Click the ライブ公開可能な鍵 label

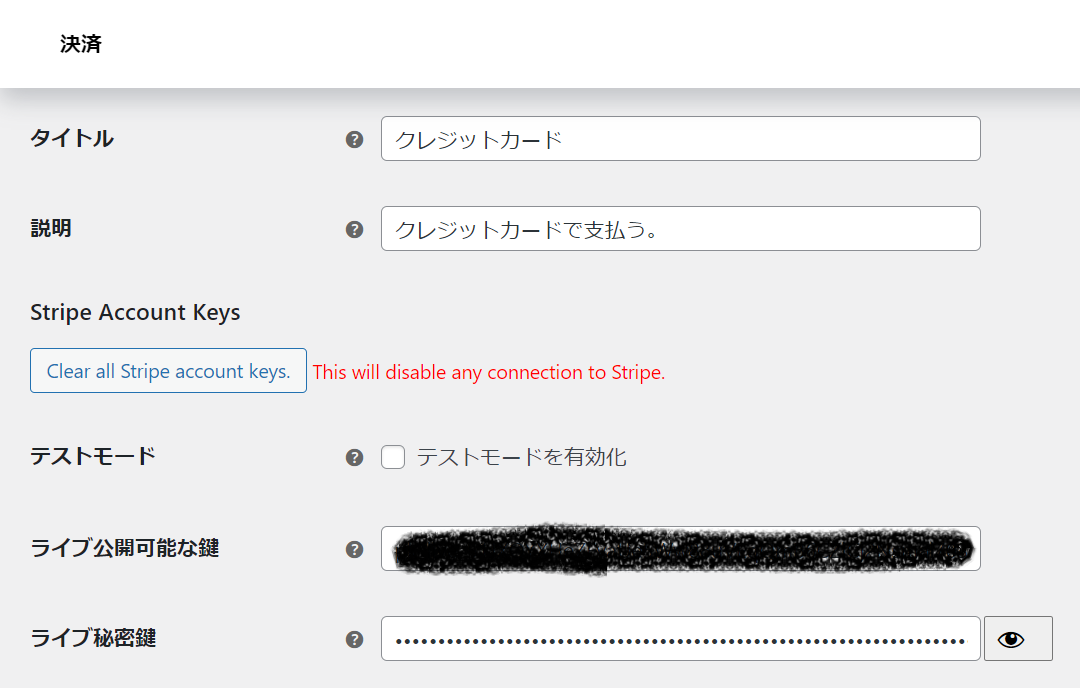[125, 548]
